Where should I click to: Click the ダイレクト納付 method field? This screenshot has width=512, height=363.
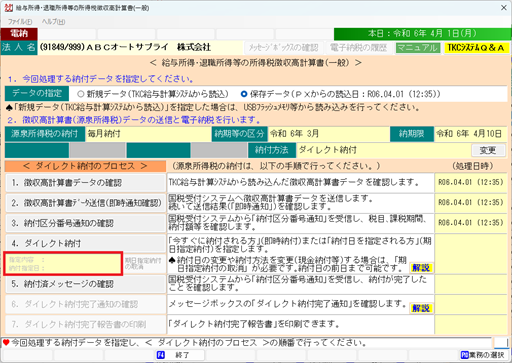tap(383, 150)
